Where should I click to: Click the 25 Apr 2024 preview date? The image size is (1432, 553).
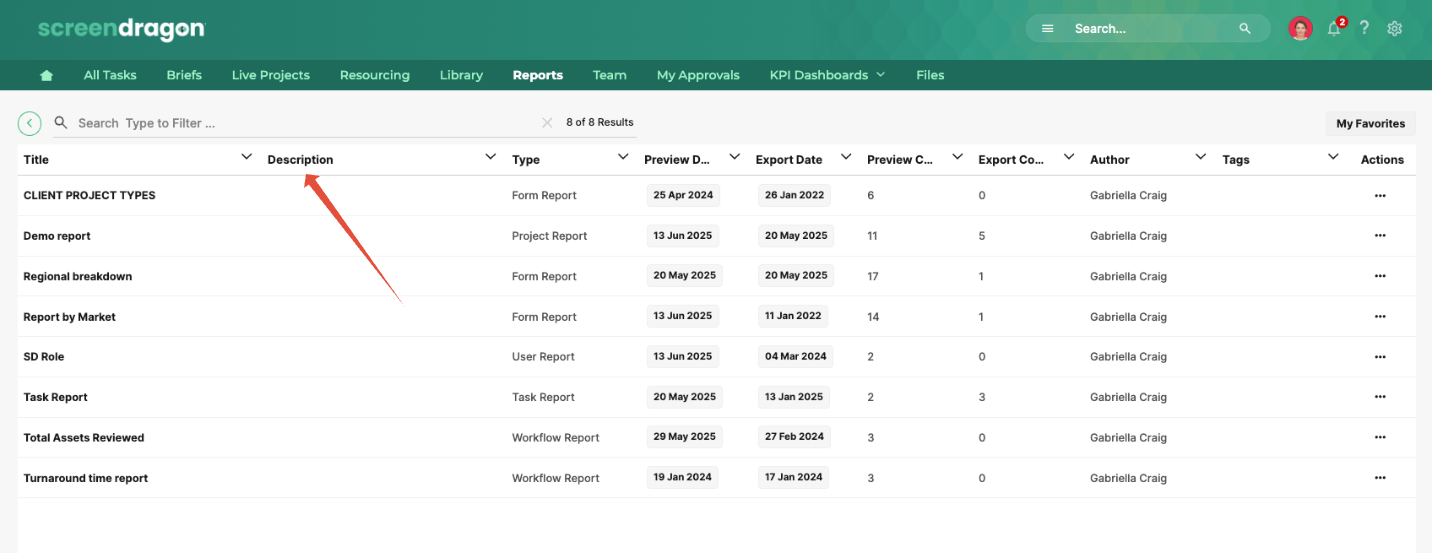683,195
